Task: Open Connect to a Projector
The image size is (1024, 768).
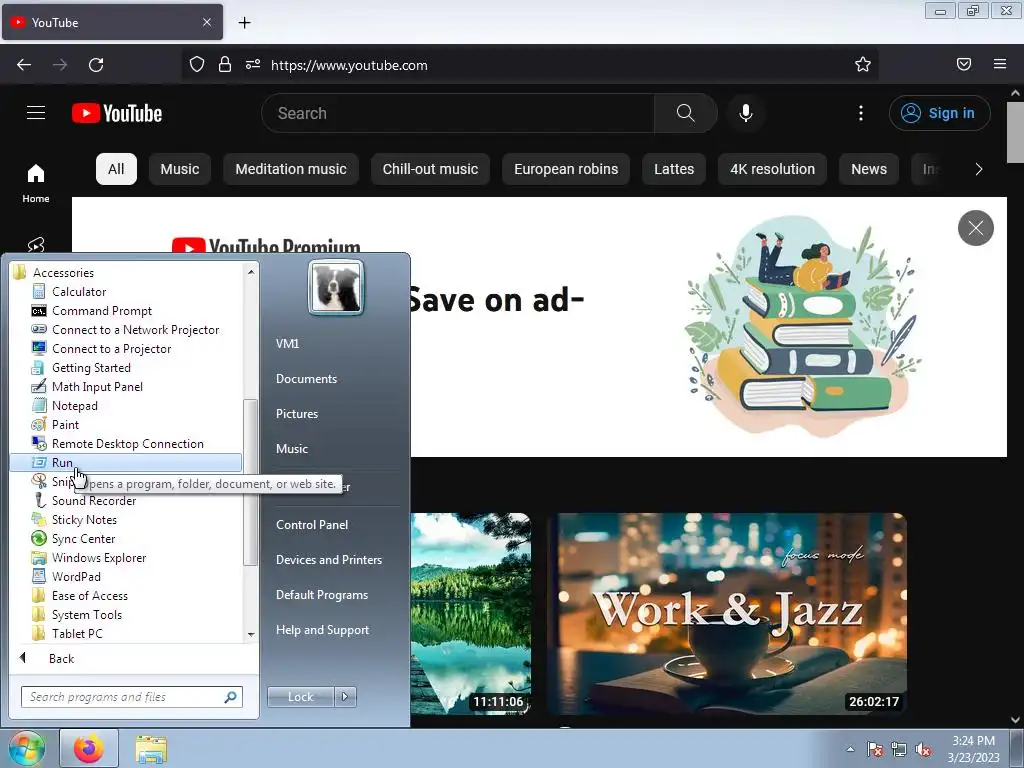Action: coord(111,349)
